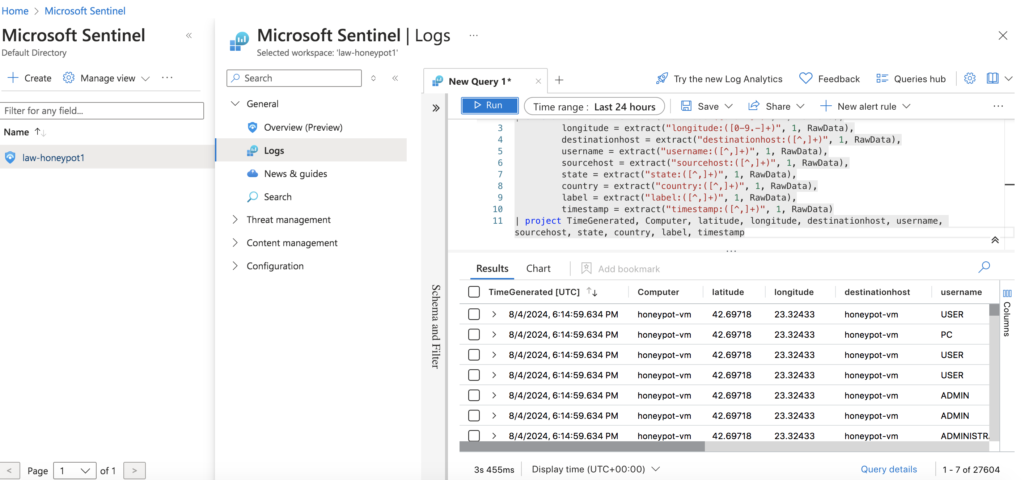The image size is (1024, 480).
Task: Click the username column header
Action: pyautogui.click(x=961, y=292)
